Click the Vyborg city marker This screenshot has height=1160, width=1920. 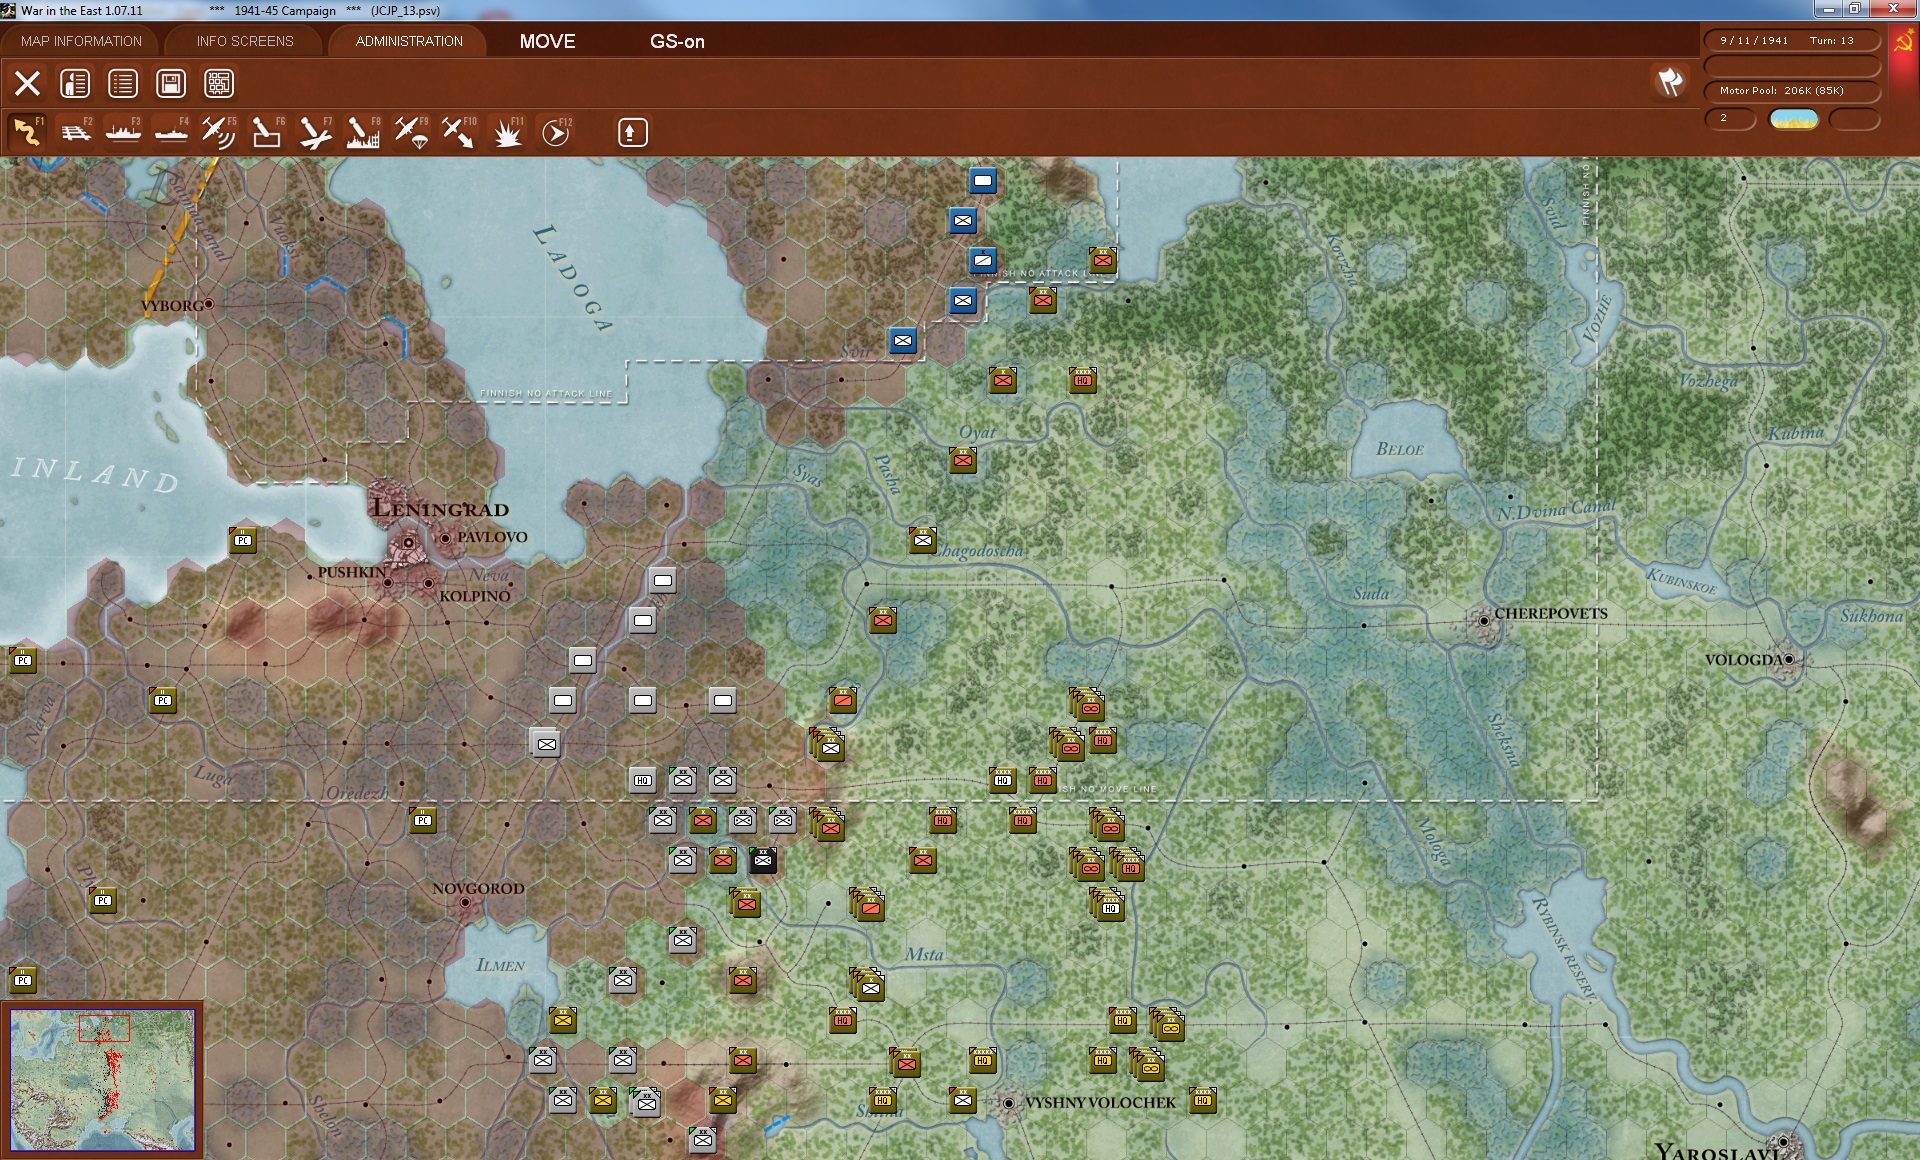coord(209,304)
